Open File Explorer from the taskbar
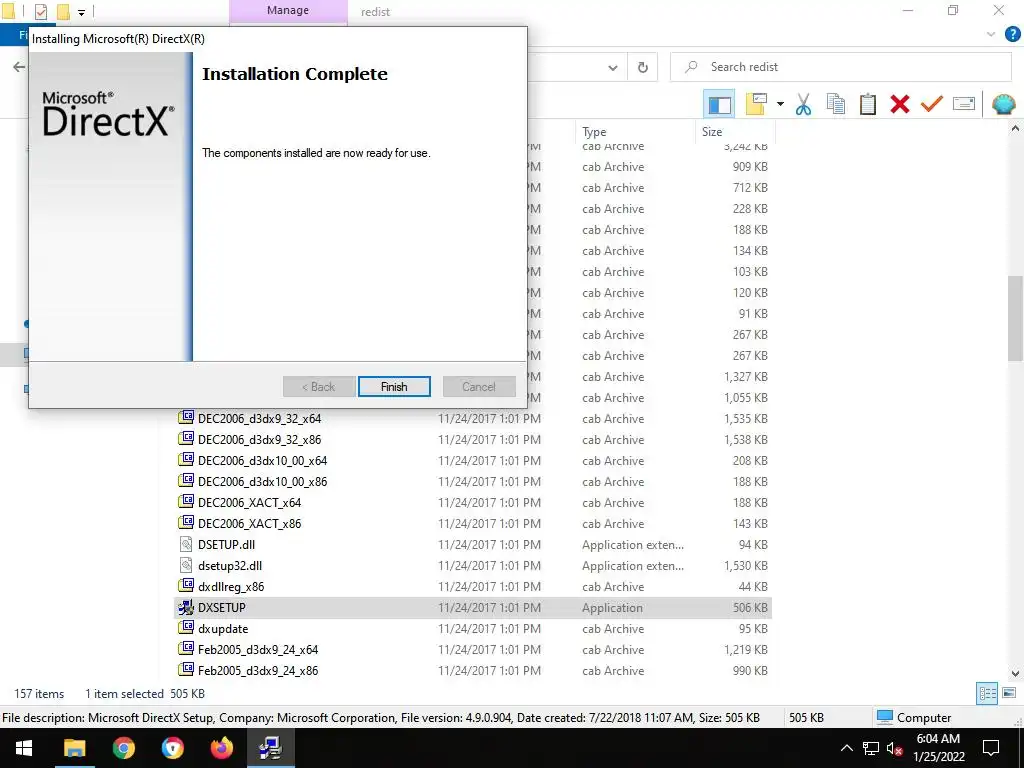Screen dimensions: 1024x768 pos(74,748)
